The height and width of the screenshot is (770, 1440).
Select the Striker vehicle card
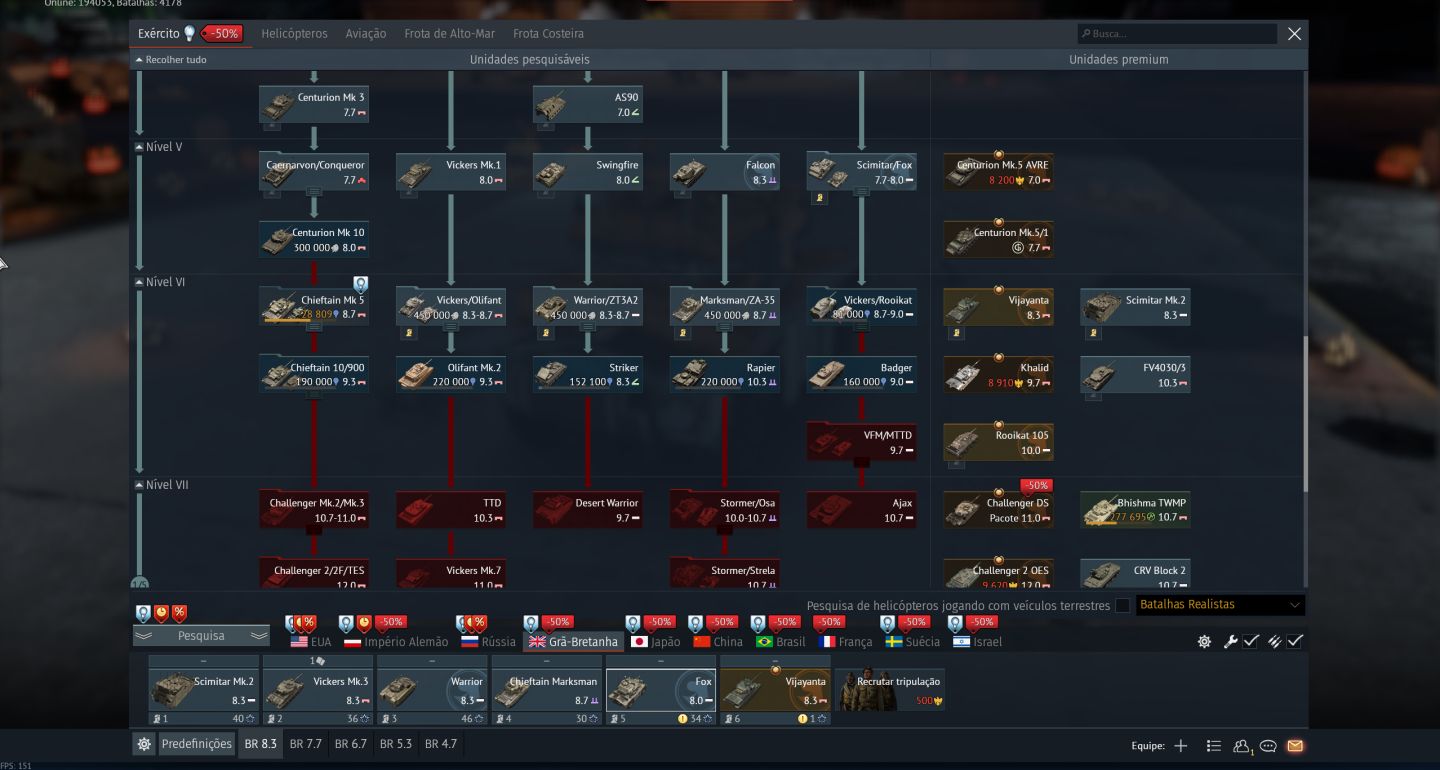(588, 375)
